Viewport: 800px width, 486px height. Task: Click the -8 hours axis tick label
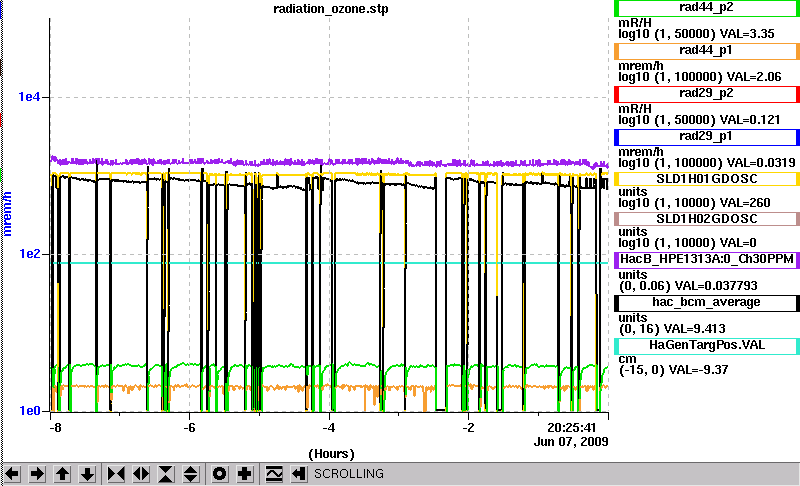[55, 427]
